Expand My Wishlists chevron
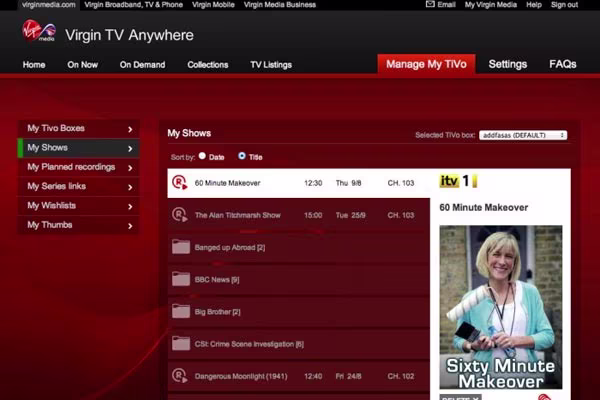Viewport: 600px width, 400px height. point(130,207)
